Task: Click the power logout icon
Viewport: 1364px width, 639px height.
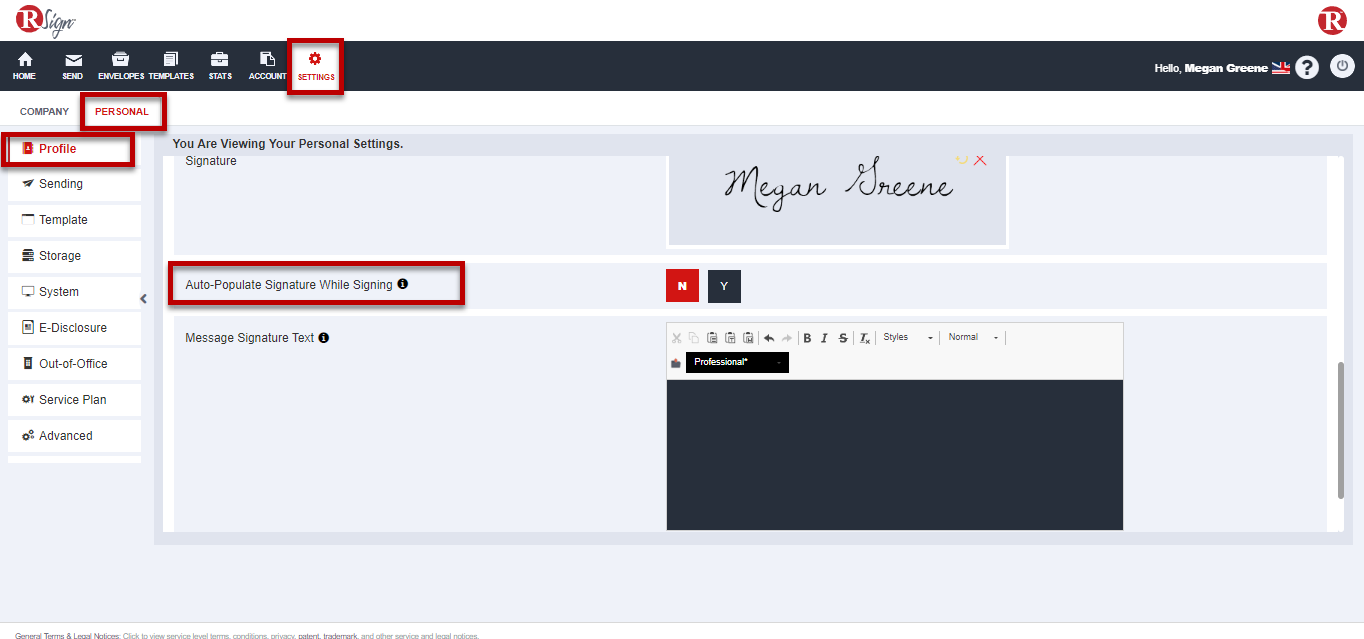Action: pyautogui.click(x=1342, y=67)
